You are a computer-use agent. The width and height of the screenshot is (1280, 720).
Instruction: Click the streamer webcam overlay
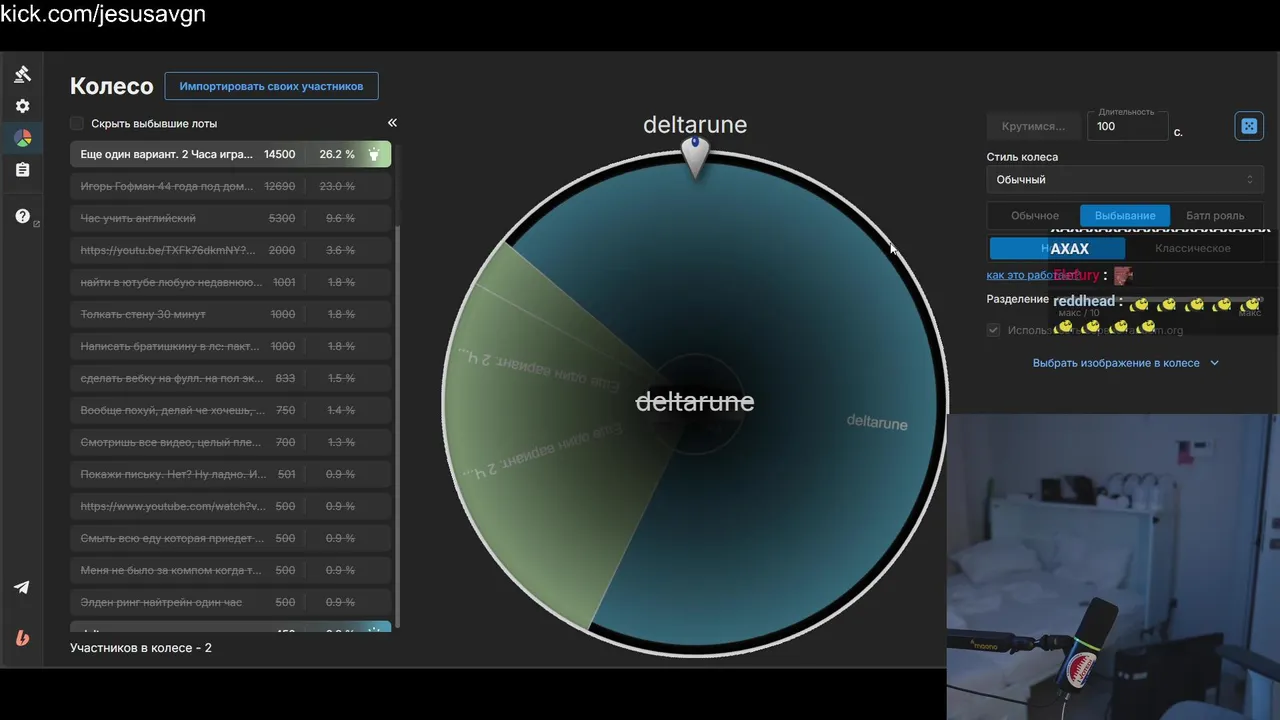click(1113, 566)
